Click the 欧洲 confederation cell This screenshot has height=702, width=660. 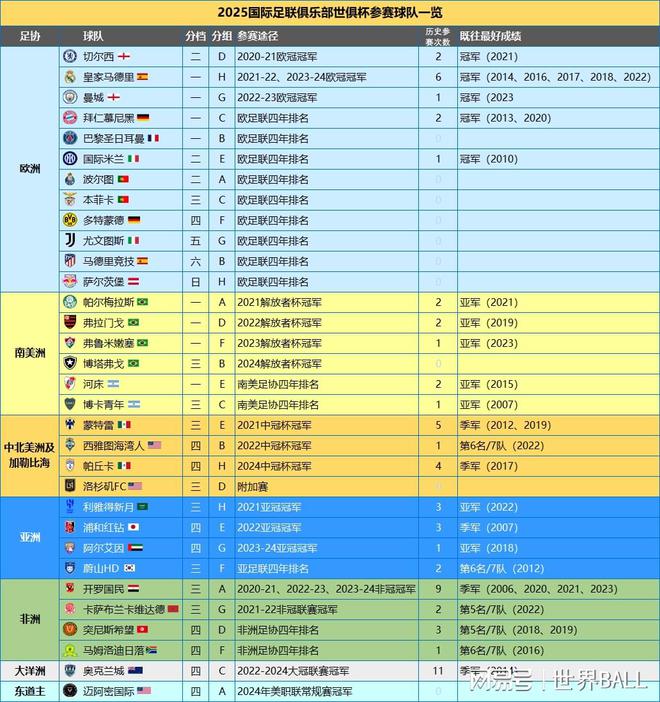(30, 168)
